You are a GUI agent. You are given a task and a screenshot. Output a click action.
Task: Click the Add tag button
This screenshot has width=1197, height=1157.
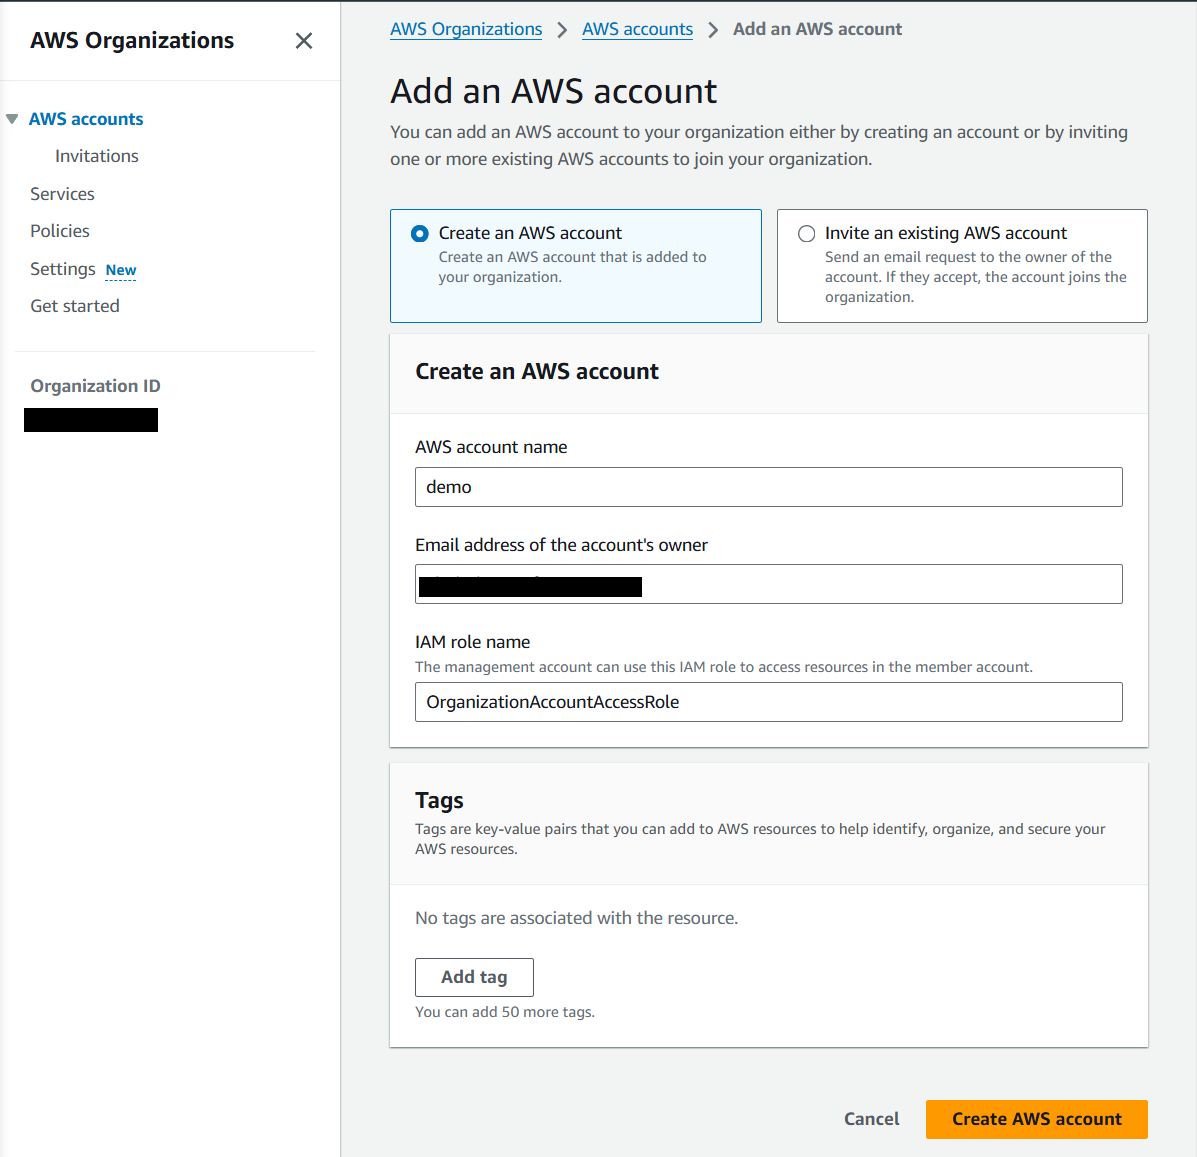point(474,978)
